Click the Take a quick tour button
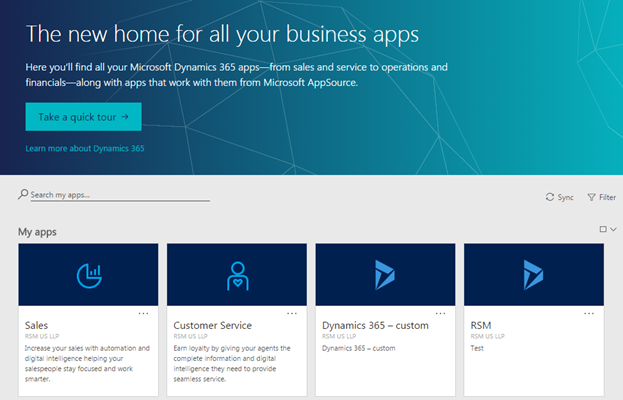Viewport: 623px width, 400px height. [83, 117]
